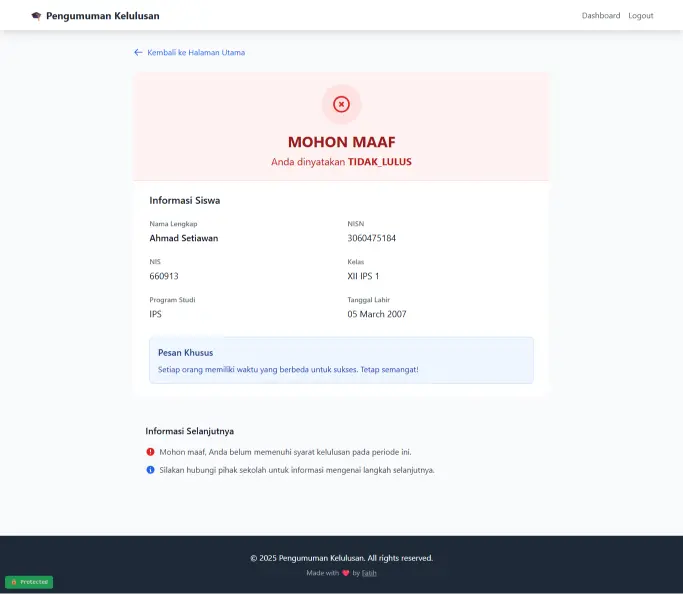The image size is (683, 594).
Task: Click the birth date 05 March 2007
Action: click(x=377, y=314)
